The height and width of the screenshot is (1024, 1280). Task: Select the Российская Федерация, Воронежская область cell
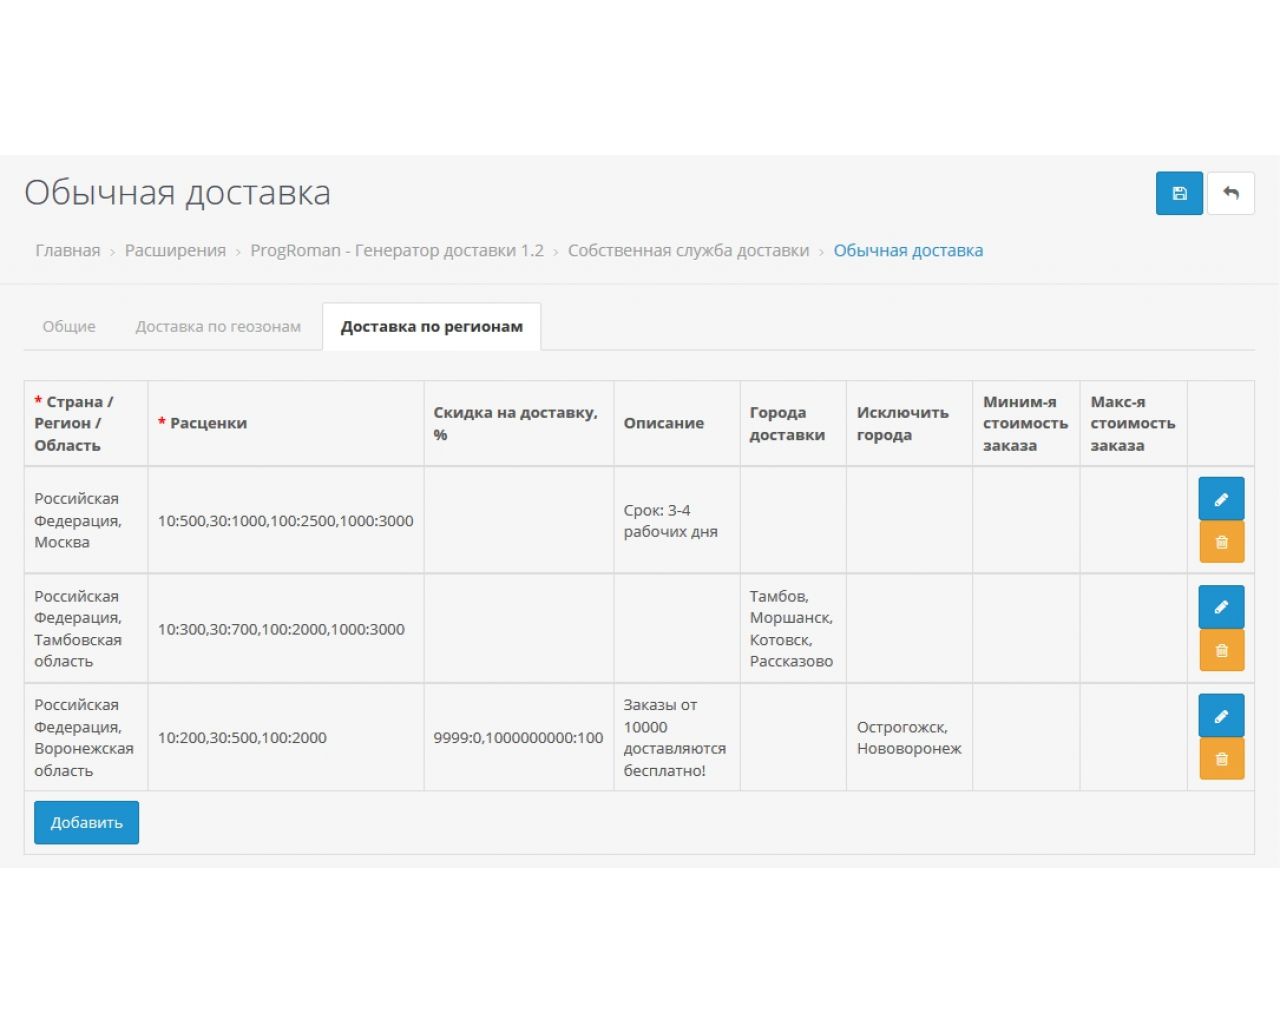[84, 737]
